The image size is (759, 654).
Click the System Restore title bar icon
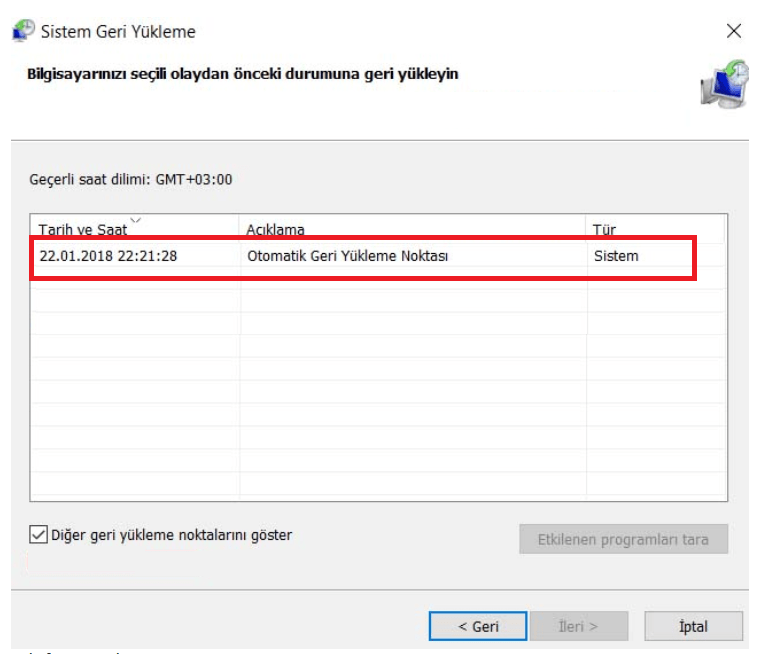coord(23,30)
